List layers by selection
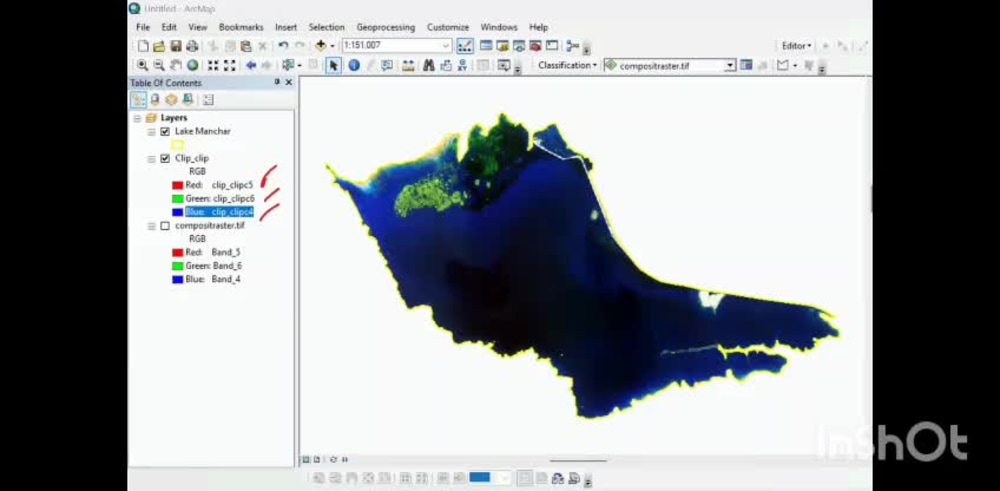The height and width of the screenshot is (491, 1000). tap(188, 99)
